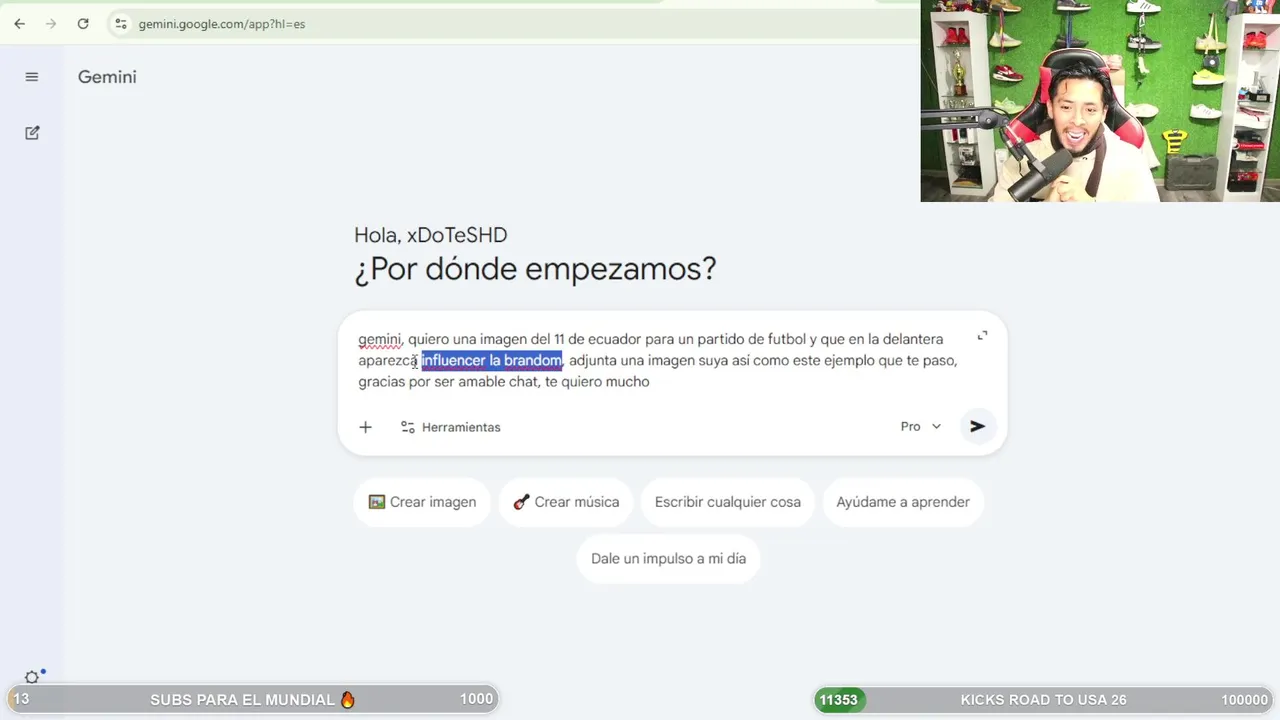Click the webcam overlay video
The image size is (1280, 720).
tap(1100, 101)
